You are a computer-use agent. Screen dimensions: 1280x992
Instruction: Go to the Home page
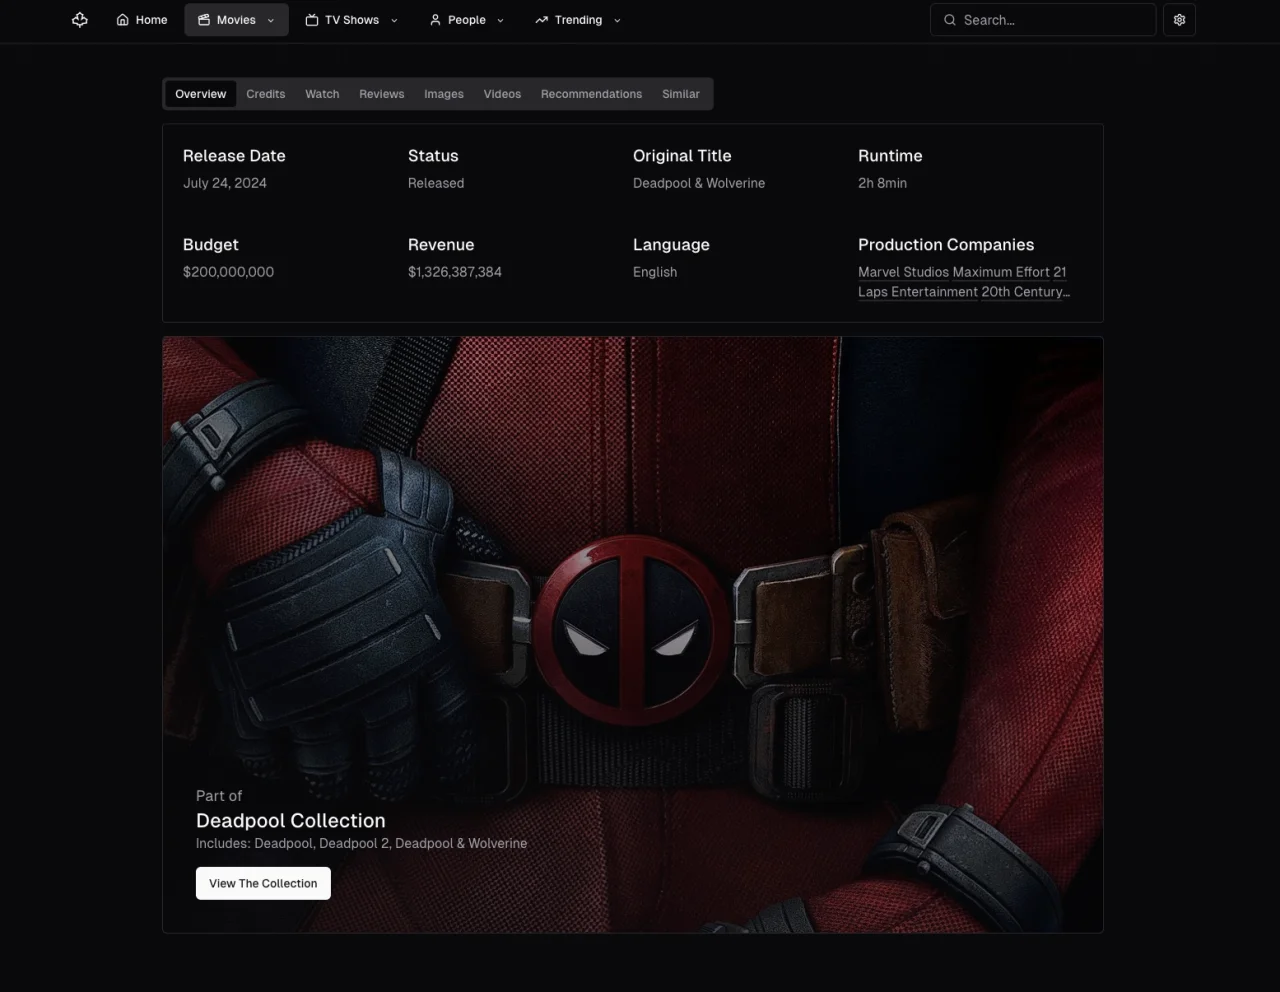(x=142, y=20)
